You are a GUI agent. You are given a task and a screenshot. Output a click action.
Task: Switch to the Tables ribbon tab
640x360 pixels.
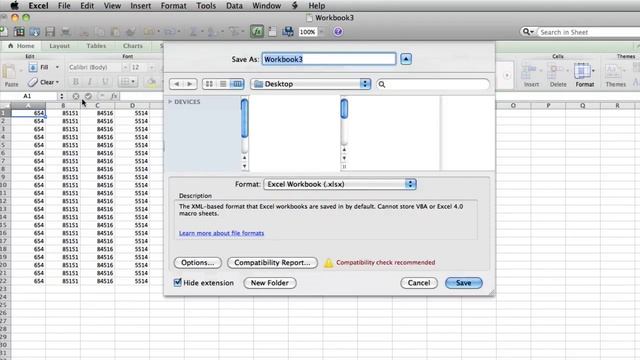(x=96, y=46)
